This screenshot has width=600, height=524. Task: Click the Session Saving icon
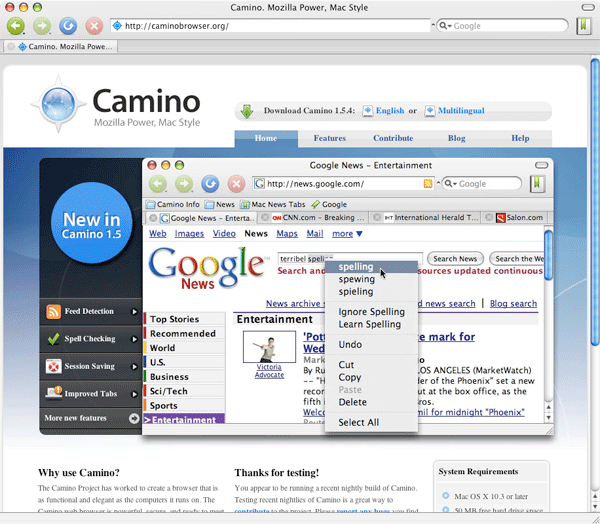(53, 366)
